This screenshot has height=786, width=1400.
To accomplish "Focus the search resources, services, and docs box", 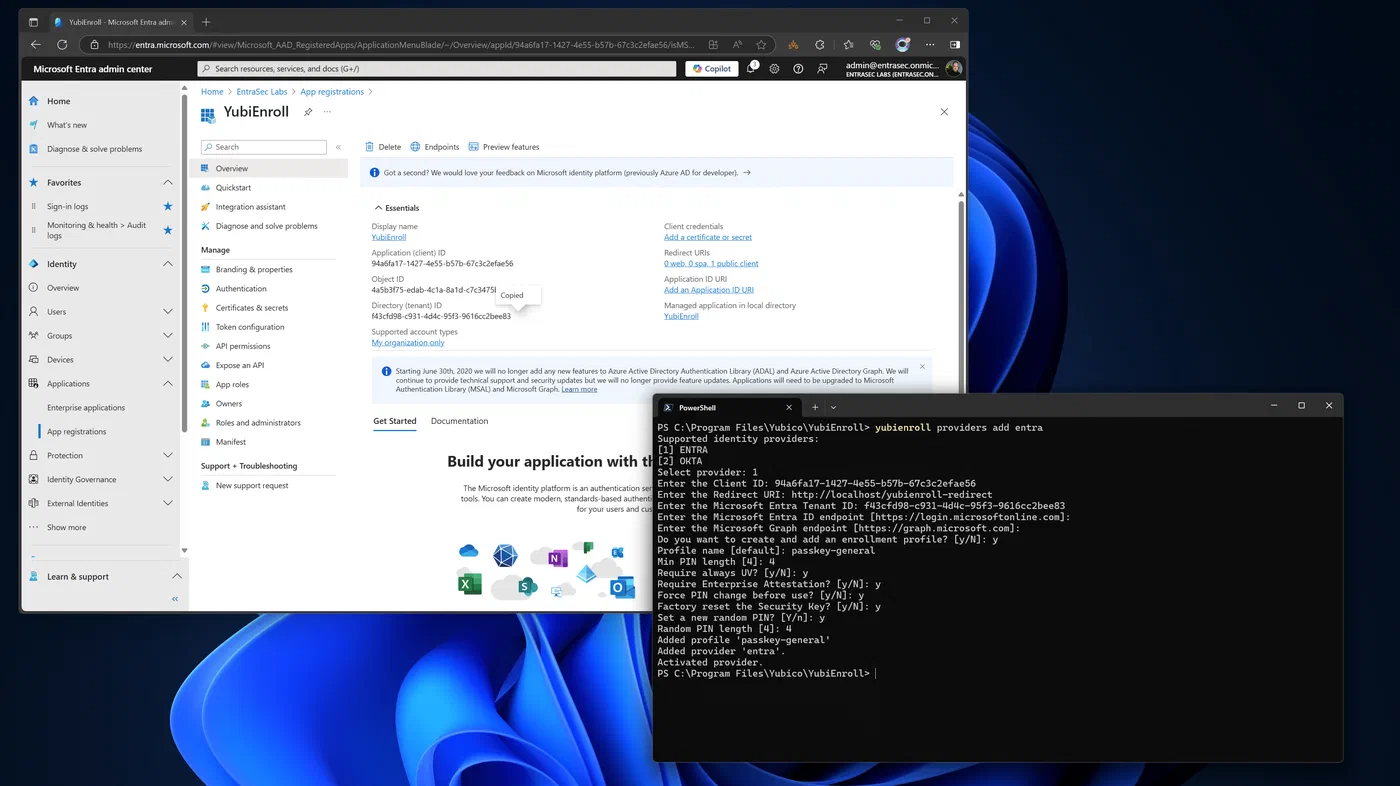I will click(x=437, y=69).
